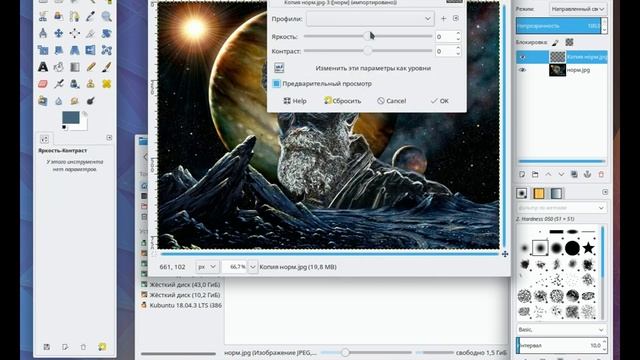Switch to the Patterns tab

click(x=539, y=193)
